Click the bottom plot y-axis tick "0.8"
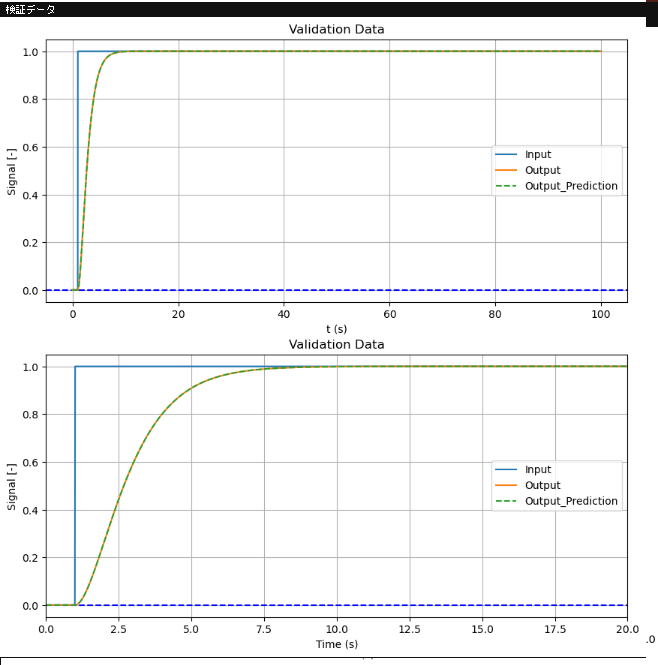This screenshot has width=658, height=665. click(x=30, y=415)
